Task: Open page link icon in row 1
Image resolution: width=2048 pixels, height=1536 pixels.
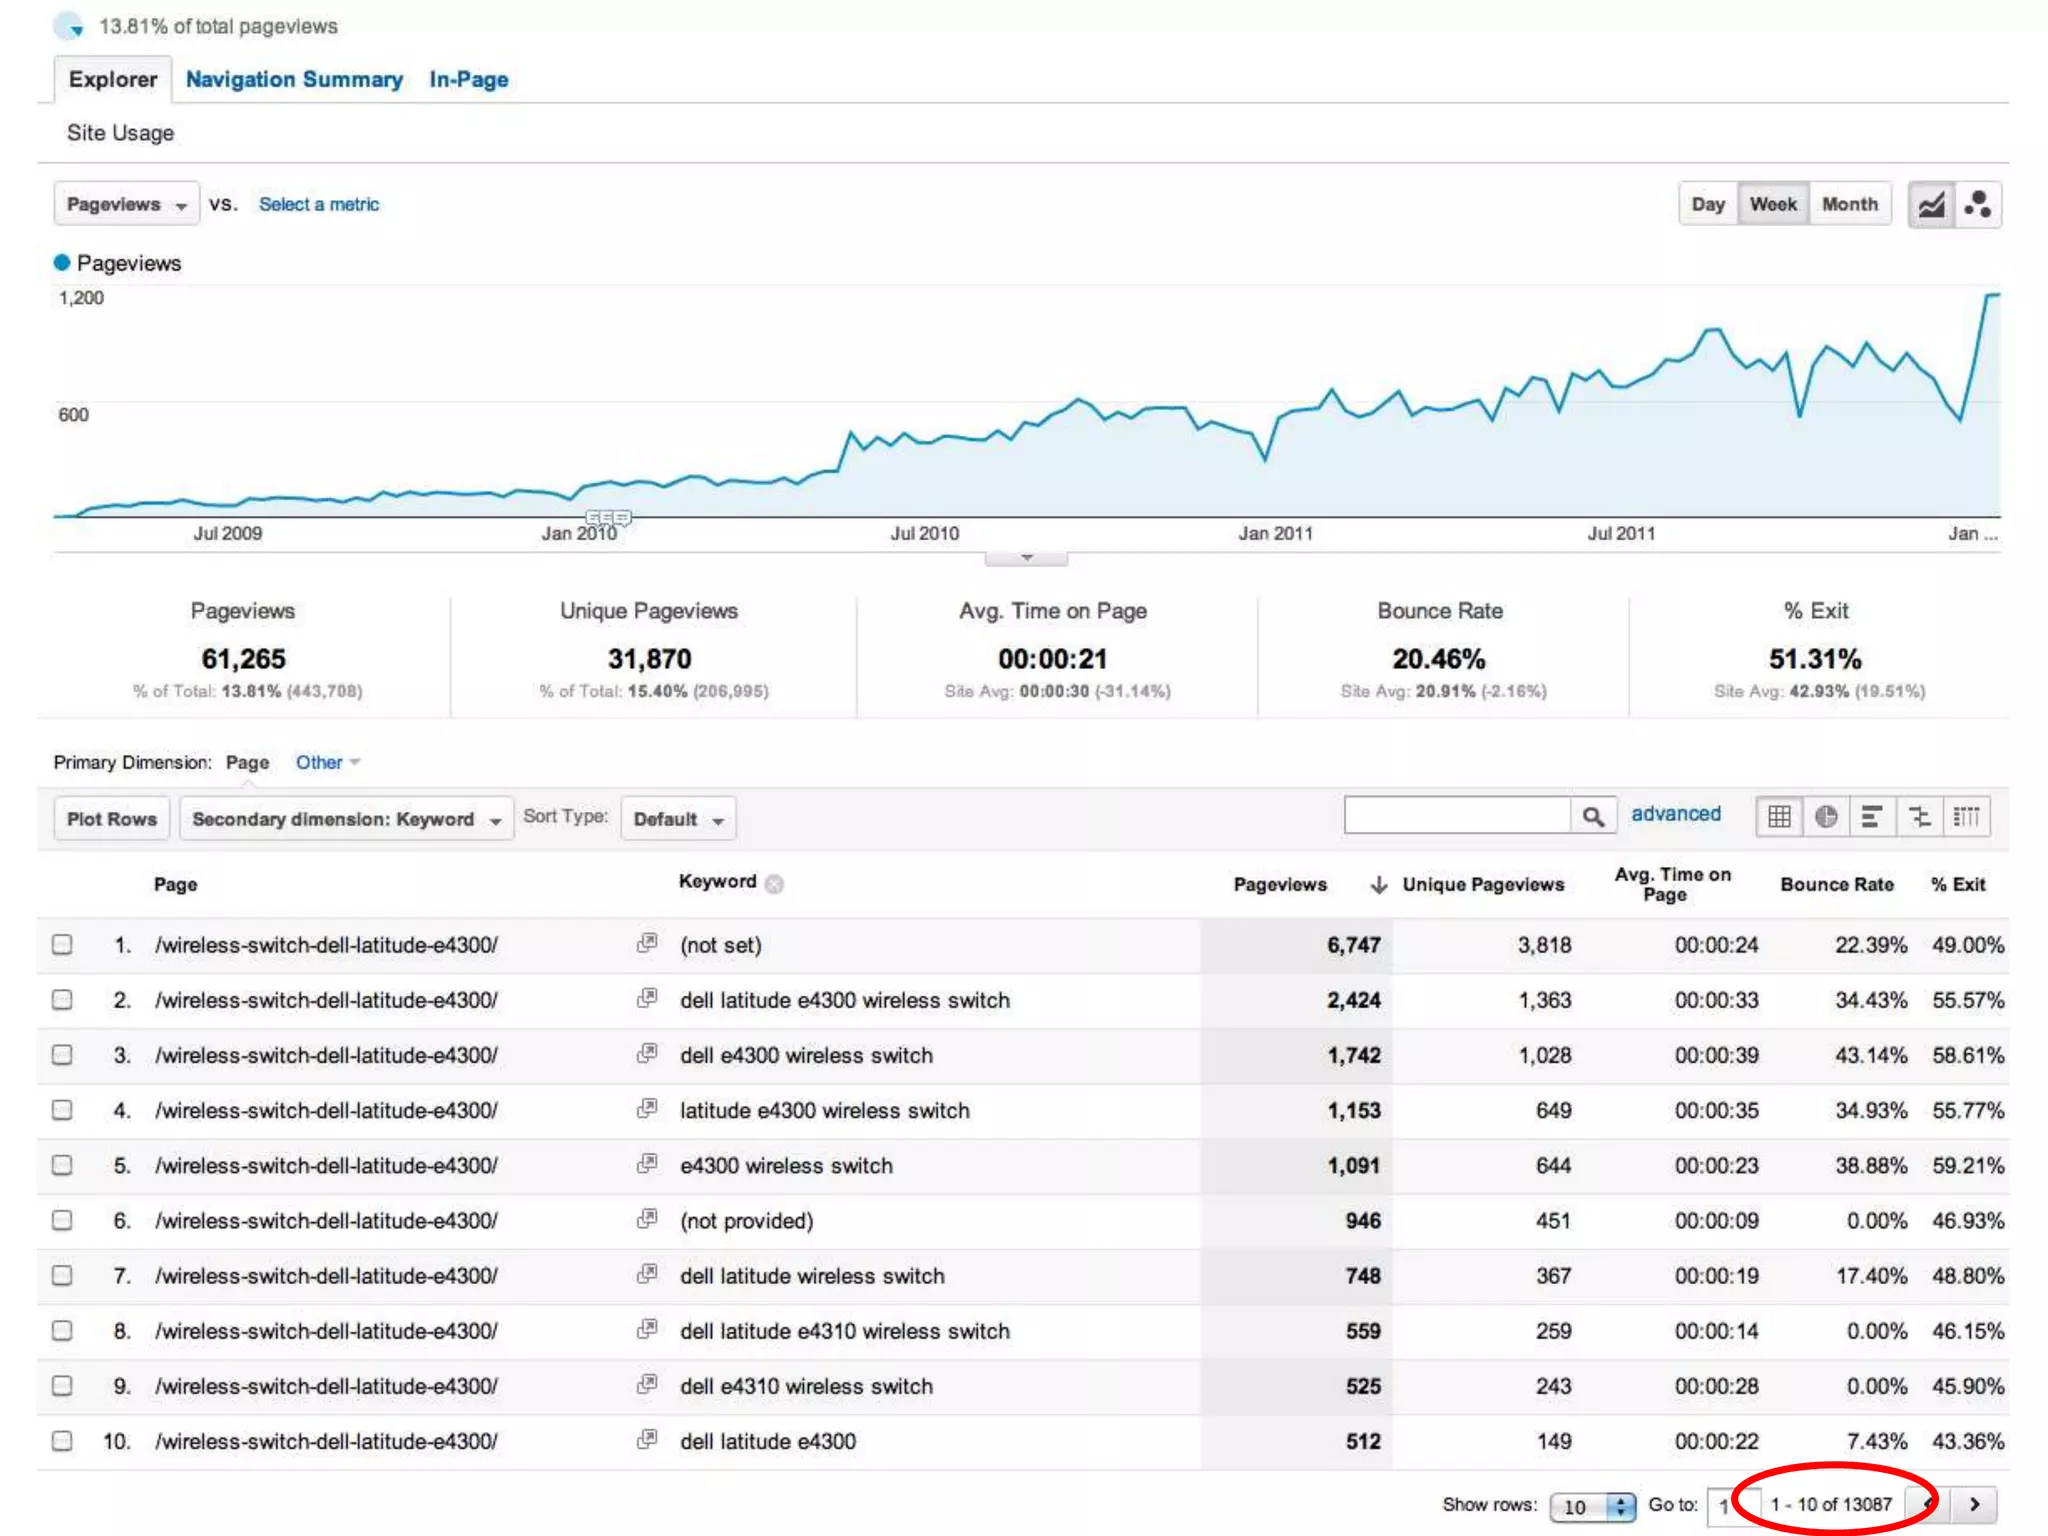Action: tap(647, 943)
